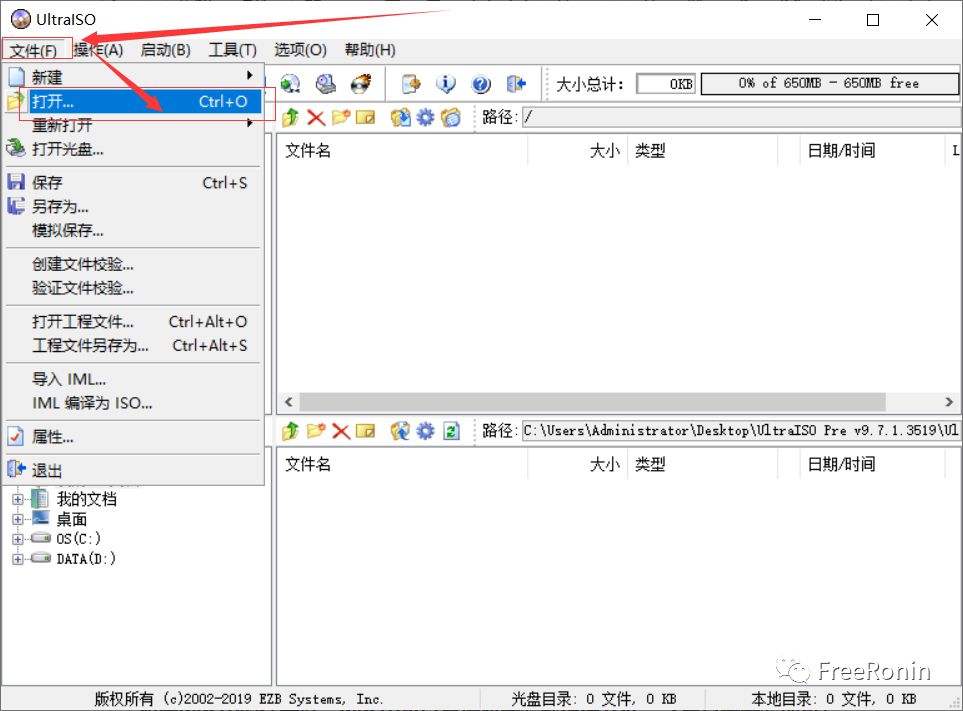Click the up-folder icon in image pane toolbar
The width and height of the screenshot is (963, 711).
tap(290, 117)
